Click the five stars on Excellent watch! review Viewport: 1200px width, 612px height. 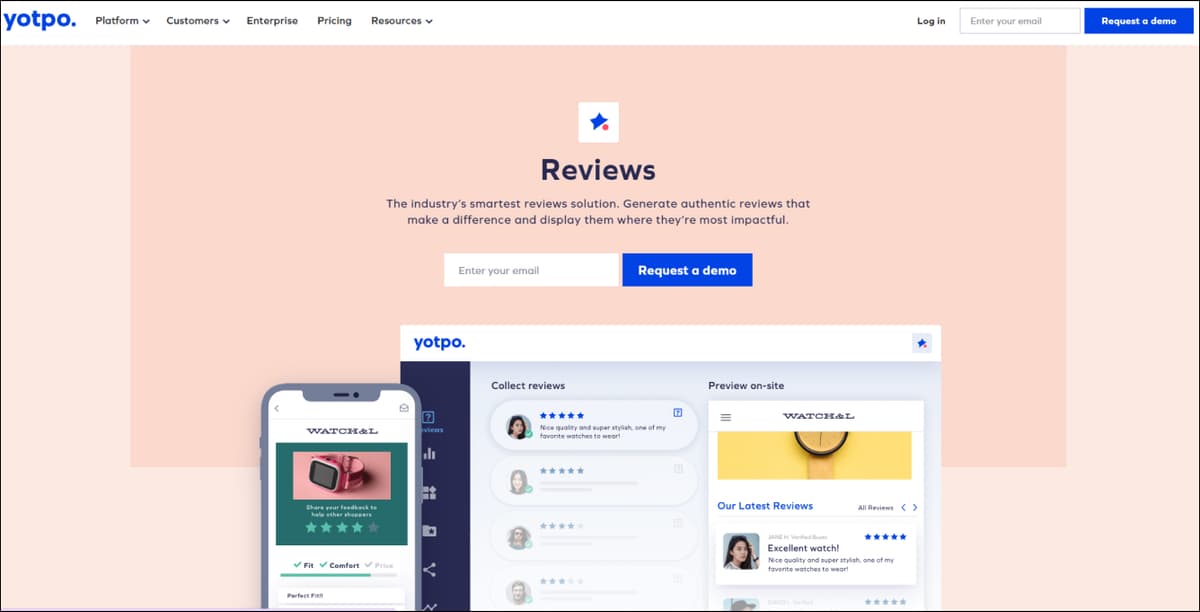(x=885, y=537)
